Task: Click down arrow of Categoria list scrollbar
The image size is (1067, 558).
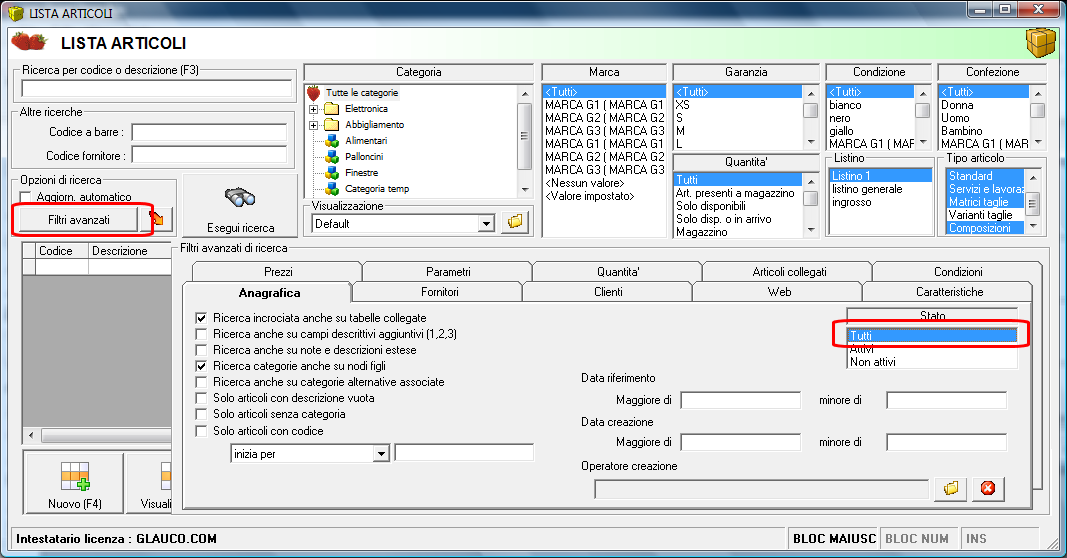Action: pyautogui.click(x=525, y=190)
